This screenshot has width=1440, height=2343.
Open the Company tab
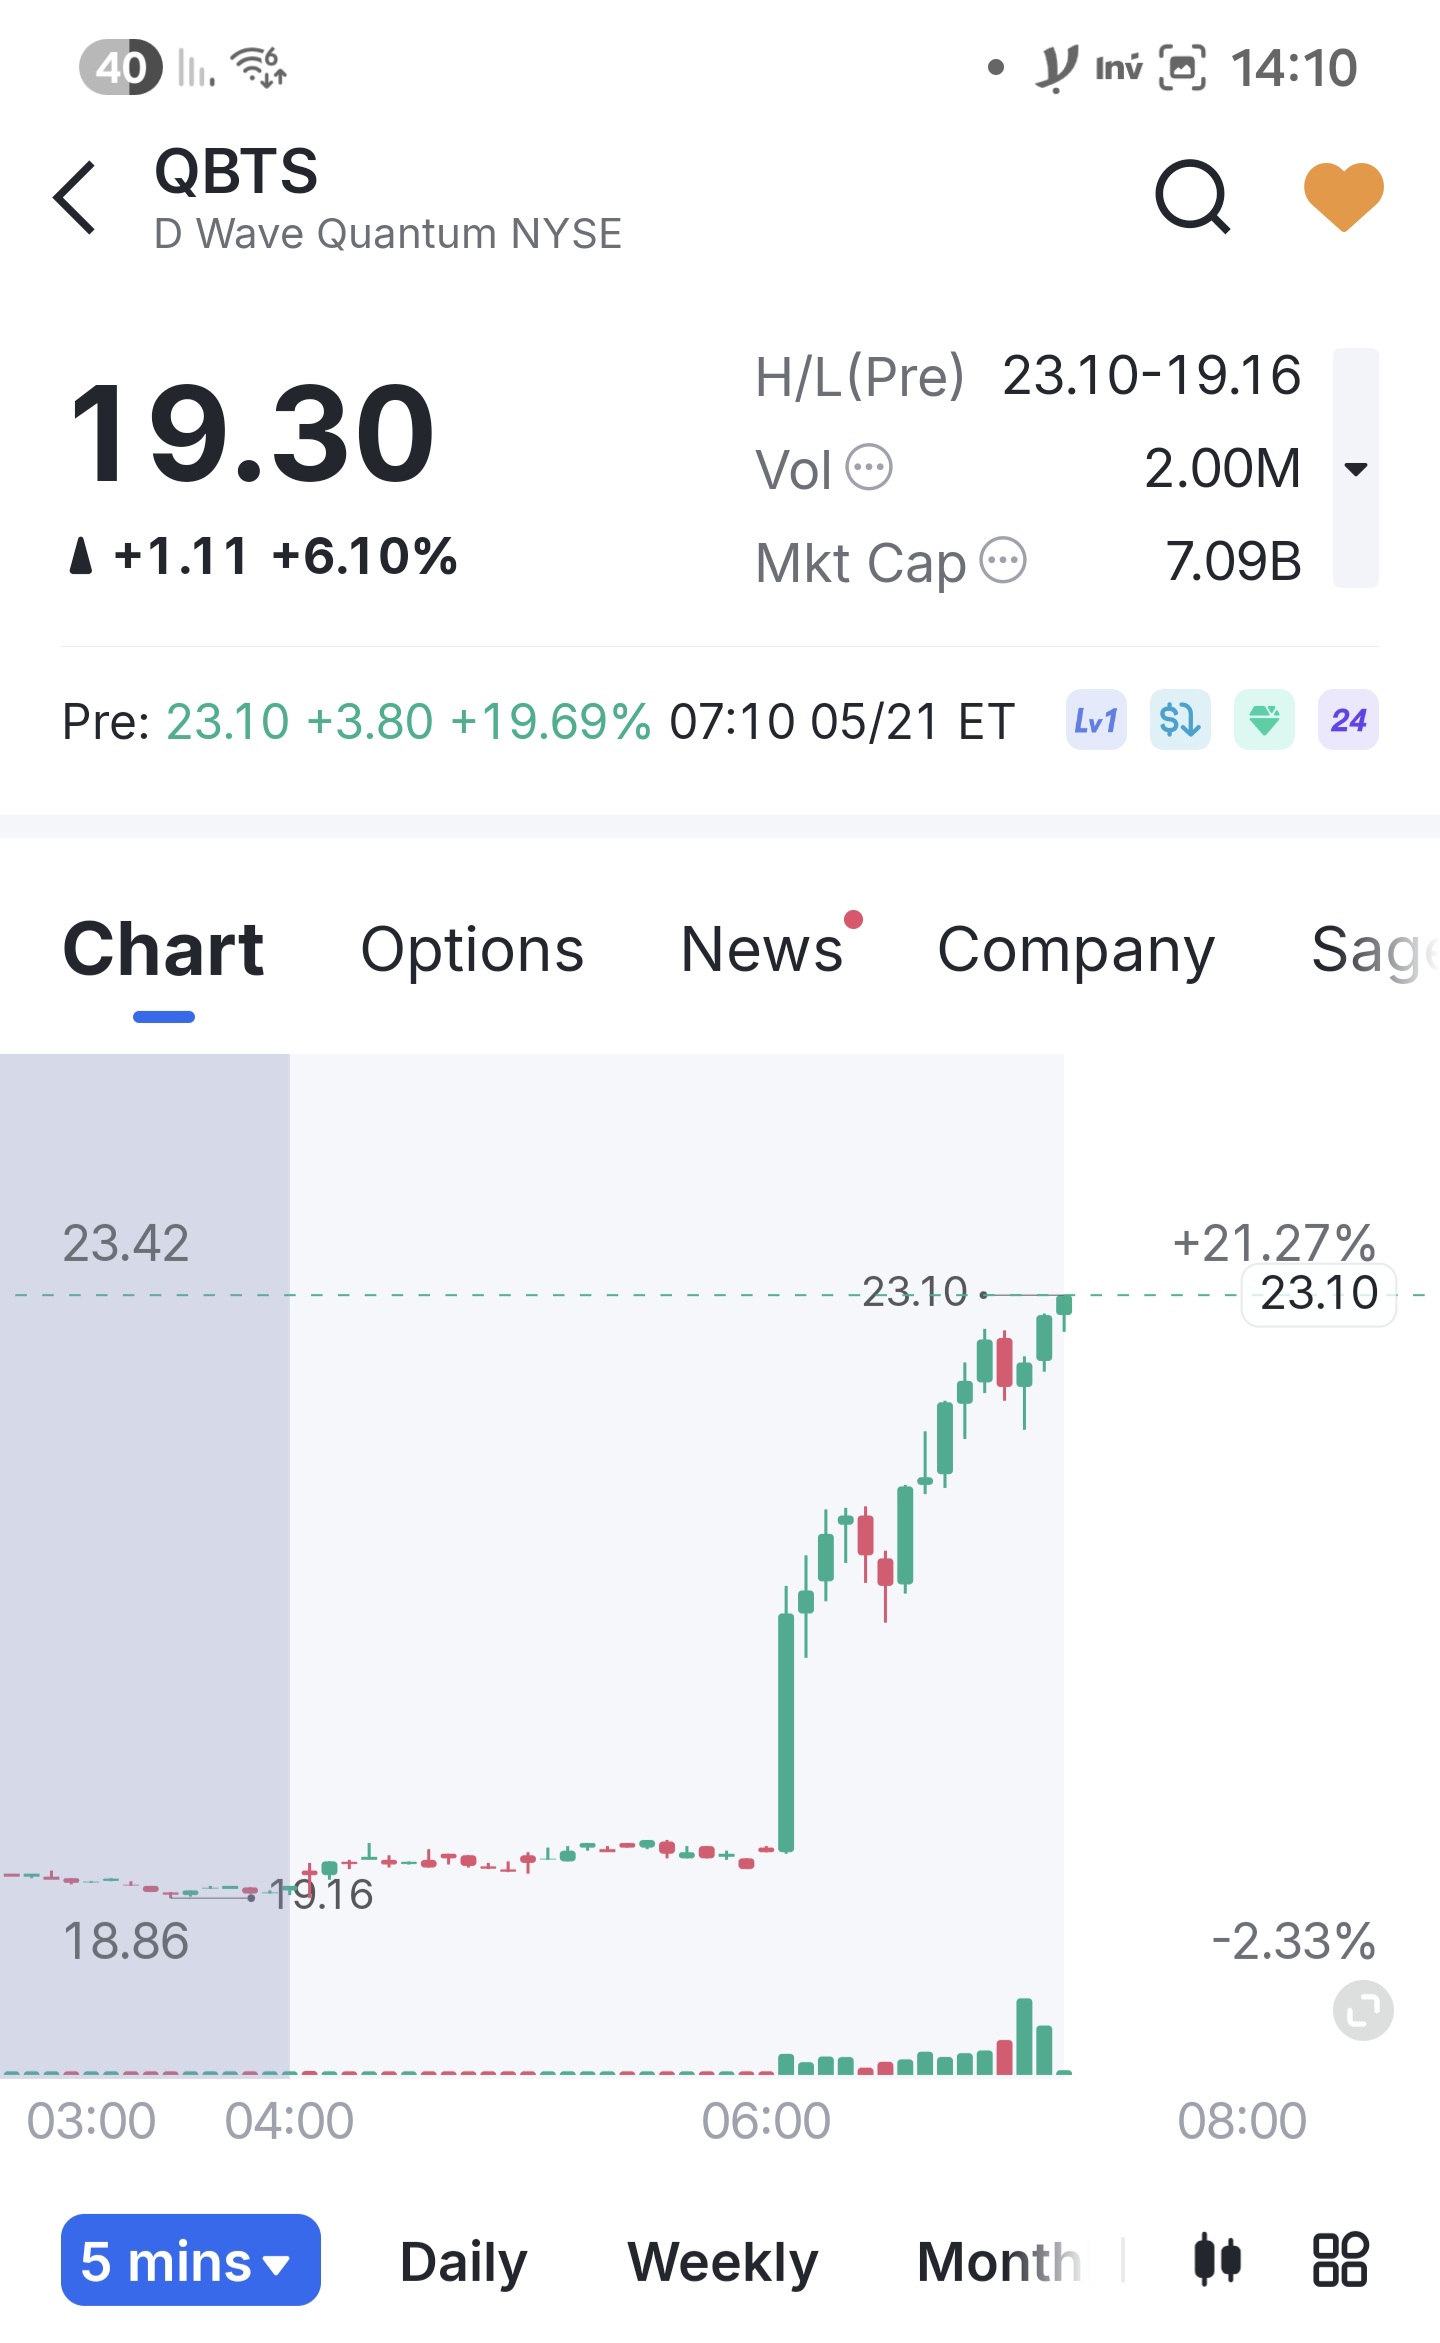[x=1076, y=949]
